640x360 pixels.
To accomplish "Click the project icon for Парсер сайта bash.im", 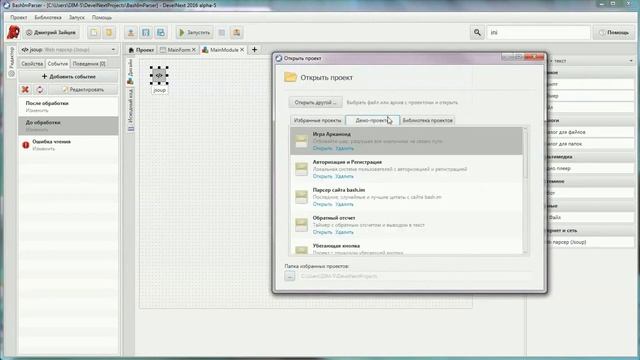I will [x=301, y=197].
